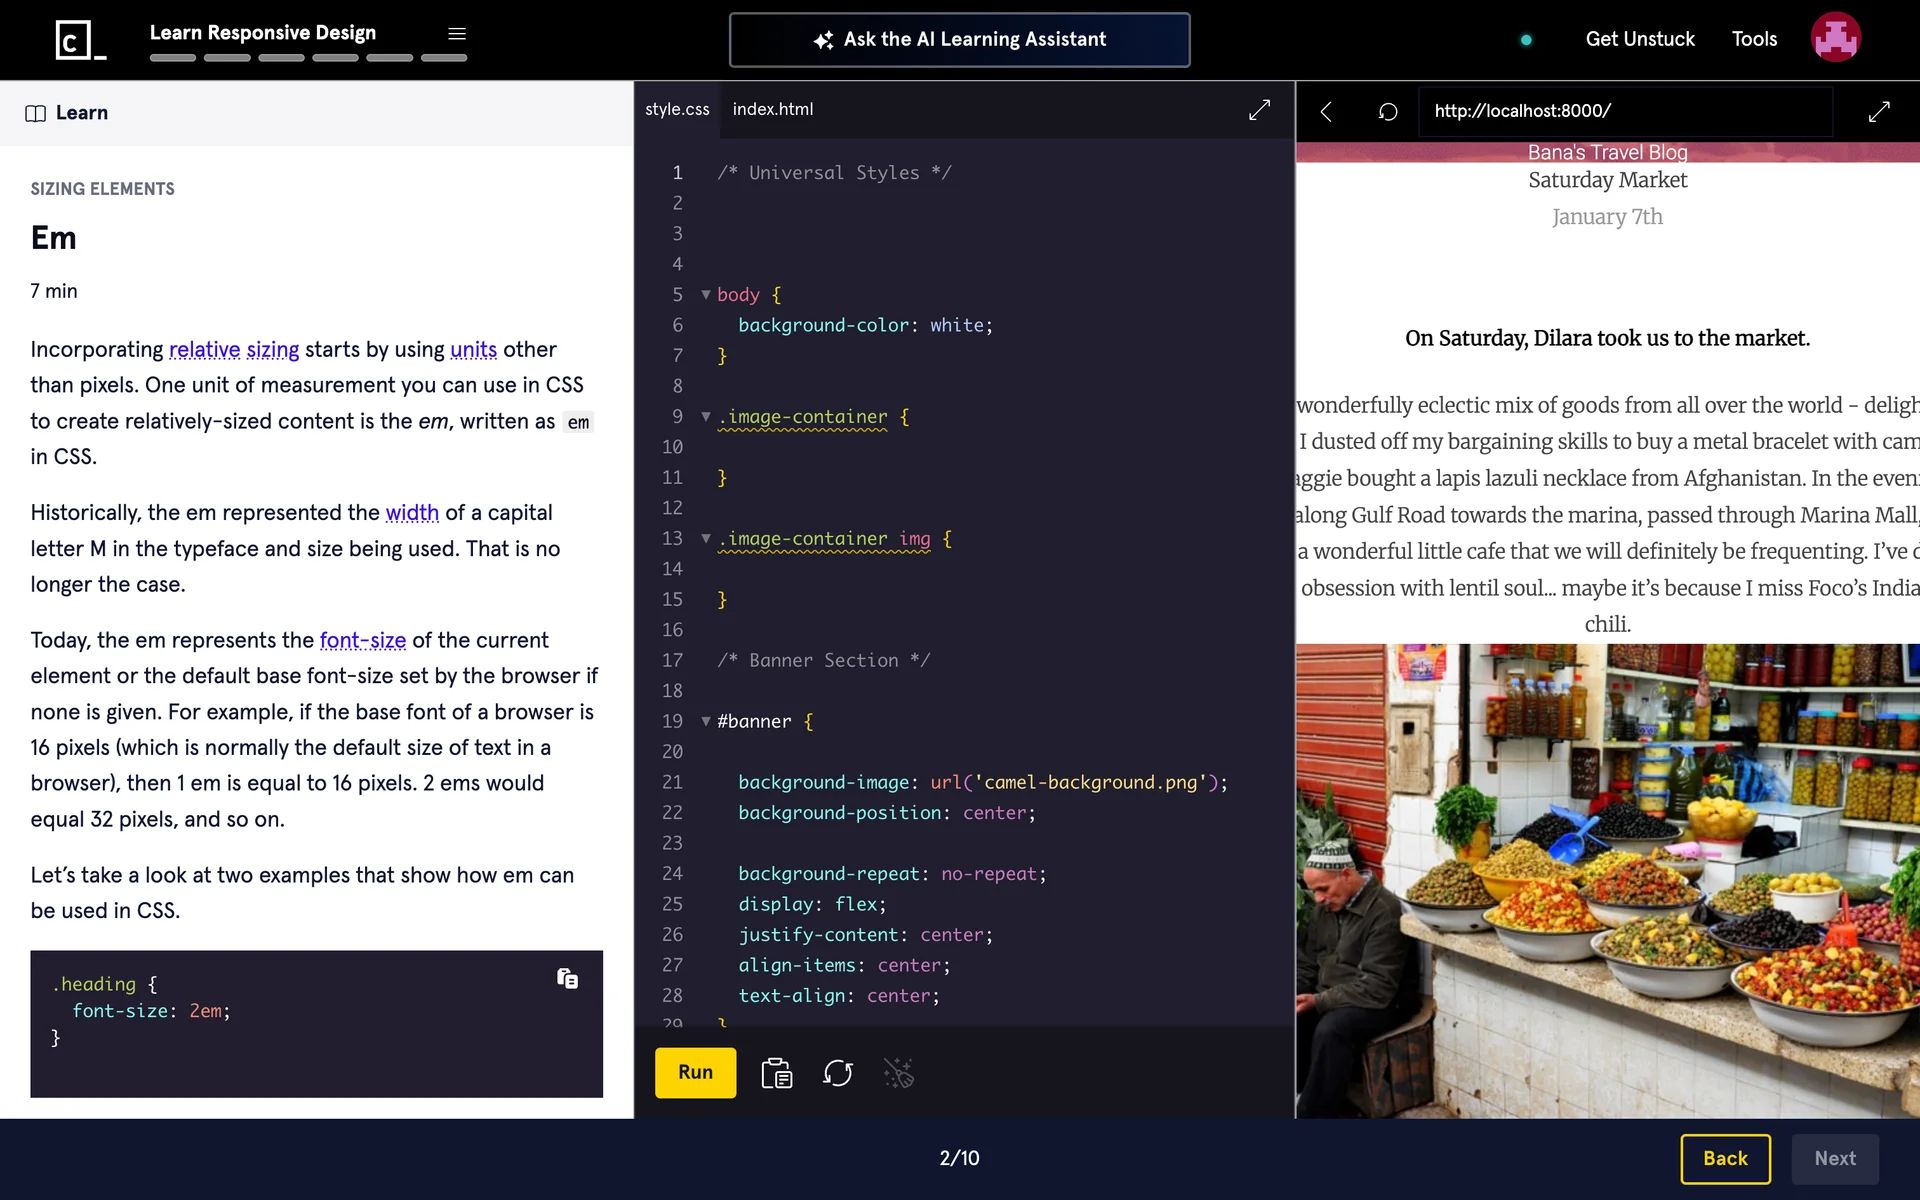1920x1200 pixels.
Task: Click the browser back arrow icon
Action: [x=1326, y=111]
